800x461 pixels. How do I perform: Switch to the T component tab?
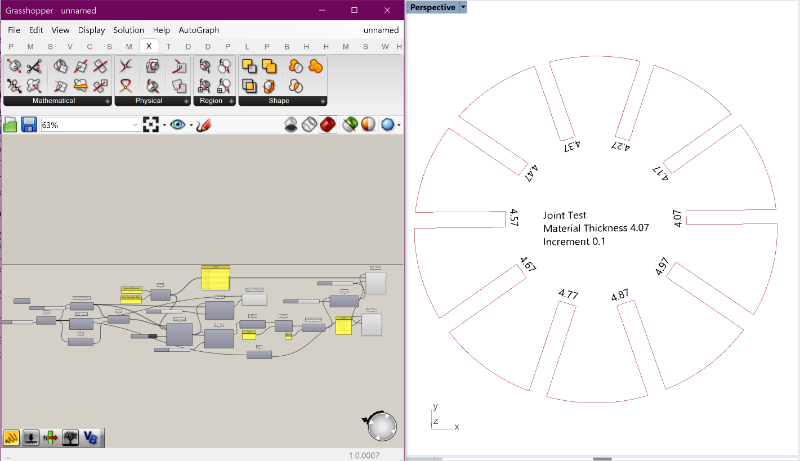pos(168,46)
